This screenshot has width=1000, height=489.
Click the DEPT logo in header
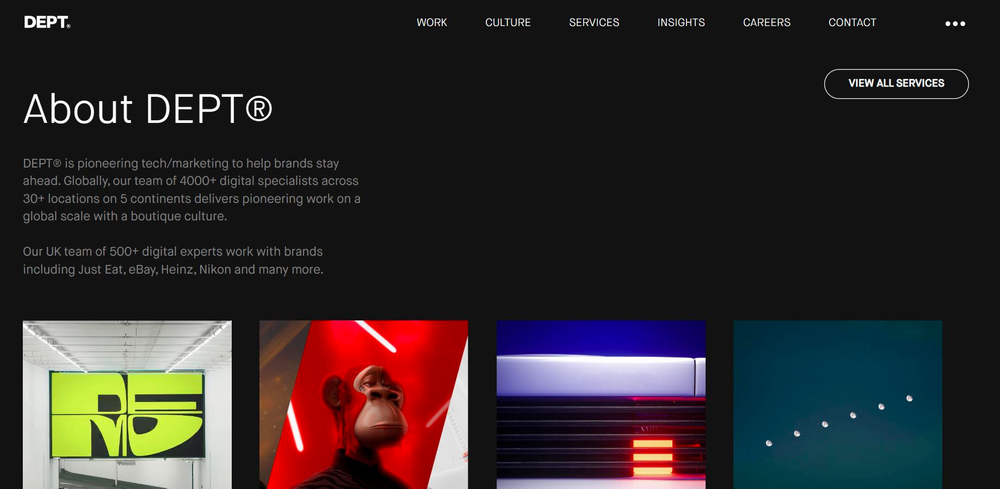(x=47, y=22)
